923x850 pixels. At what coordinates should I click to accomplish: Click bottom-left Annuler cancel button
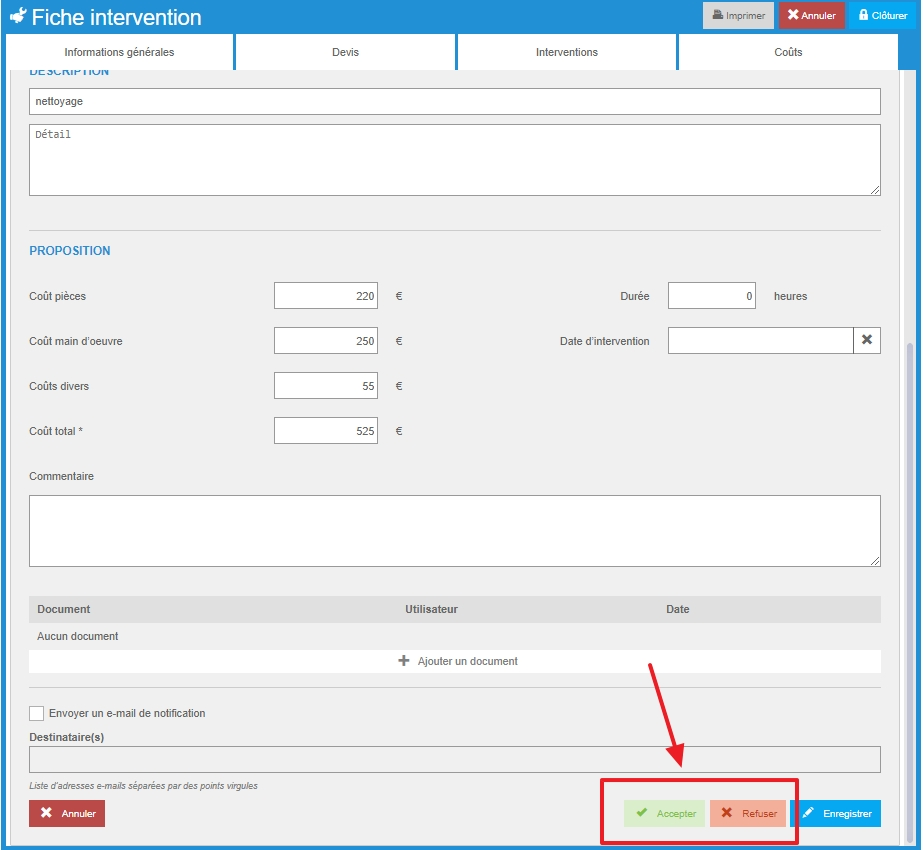pyautogui.click(x=67, y=813)
